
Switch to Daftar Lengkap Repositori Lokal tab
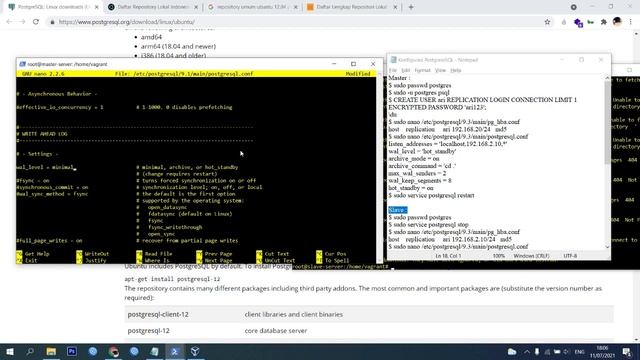pos(352,7)
